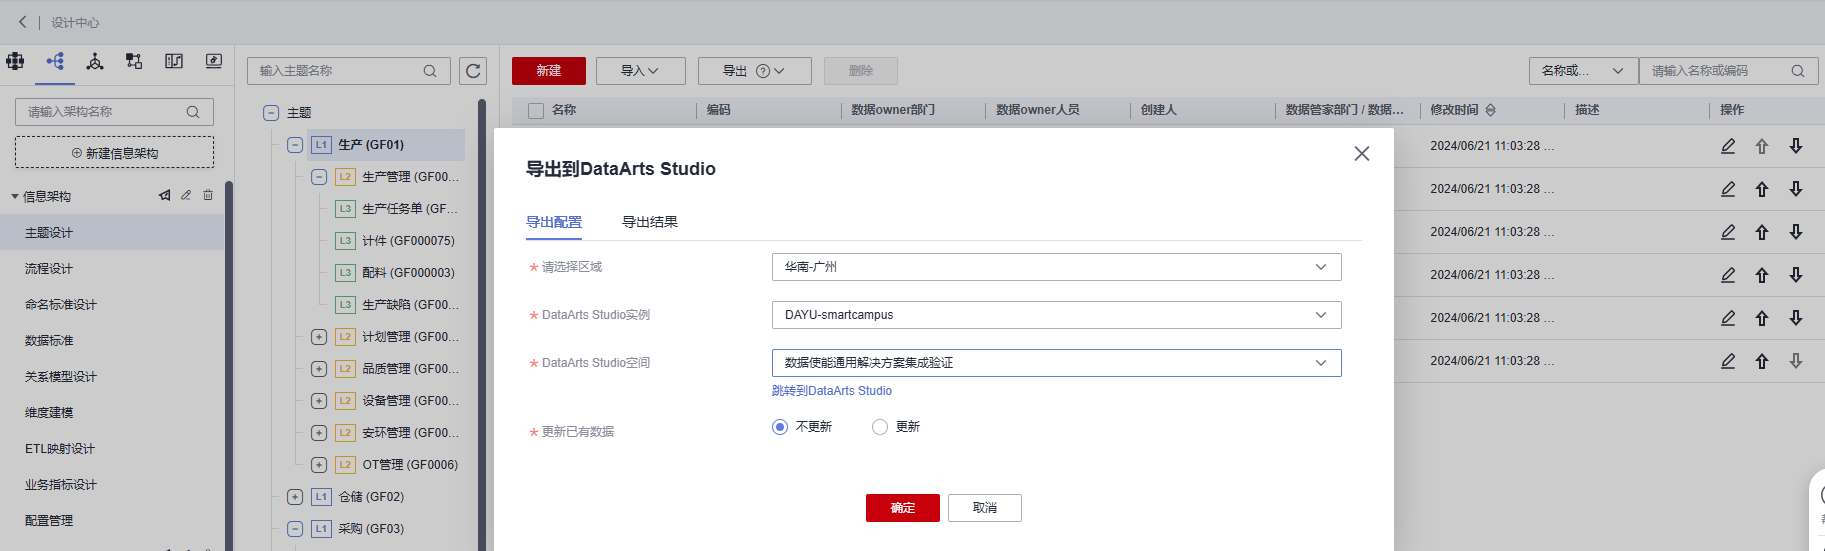Open the triangular node graph icon tab
This screenshot has height=551, width=1825.
coord(95,61)
